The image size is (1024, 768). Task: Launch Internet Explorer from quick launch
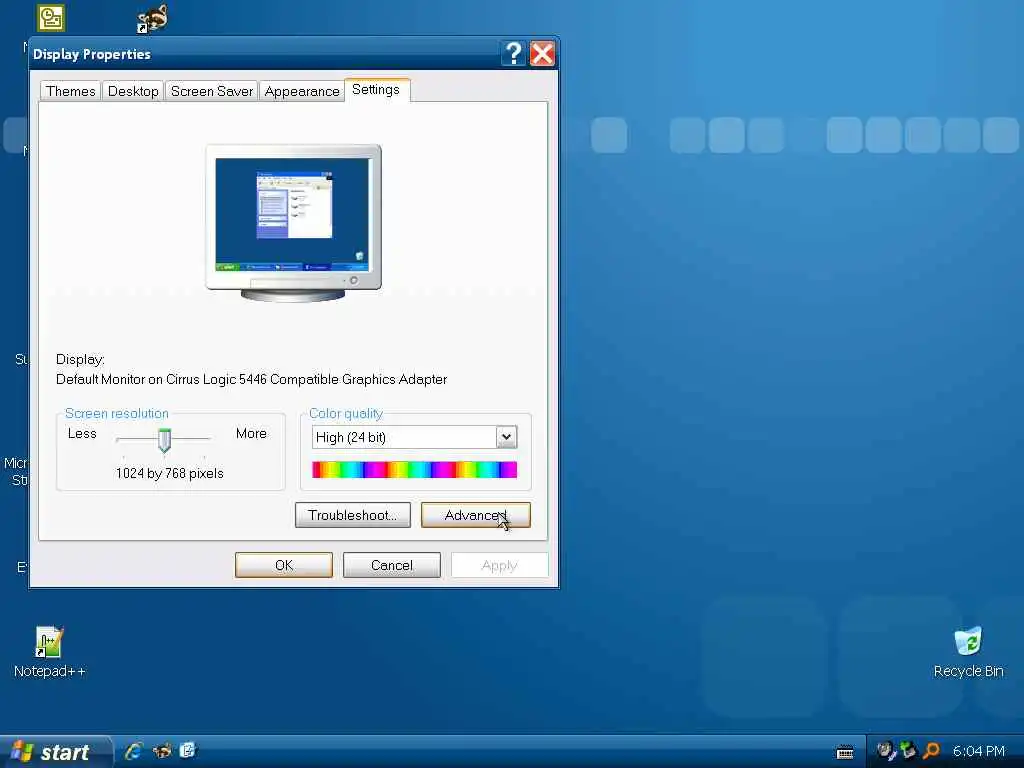[x=134, y=751]
